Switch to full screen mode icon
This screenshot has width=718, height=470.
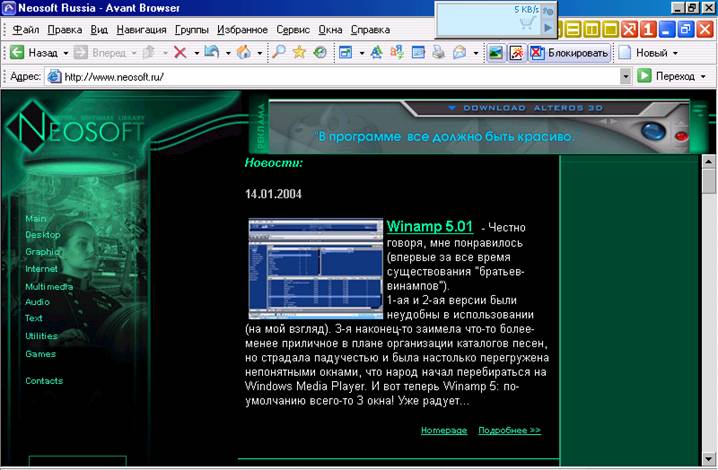[x=346, y=52]
